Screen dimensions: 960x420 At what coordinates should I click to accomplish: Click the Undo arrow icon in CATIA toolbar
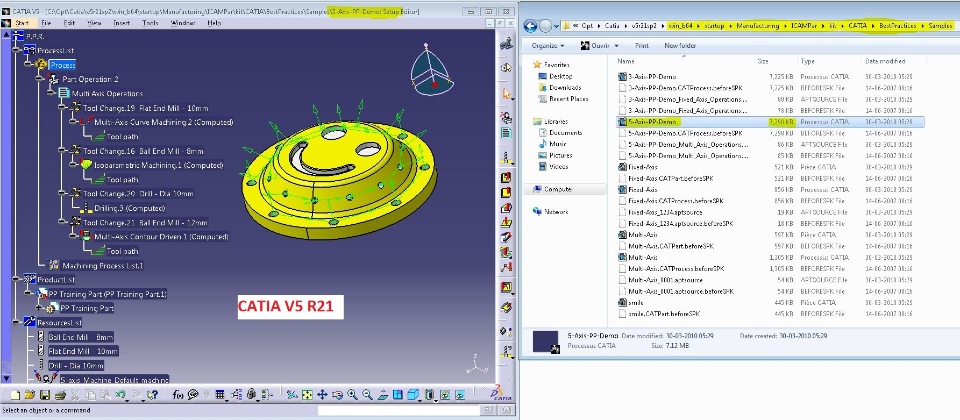click(x=121, y=394)
